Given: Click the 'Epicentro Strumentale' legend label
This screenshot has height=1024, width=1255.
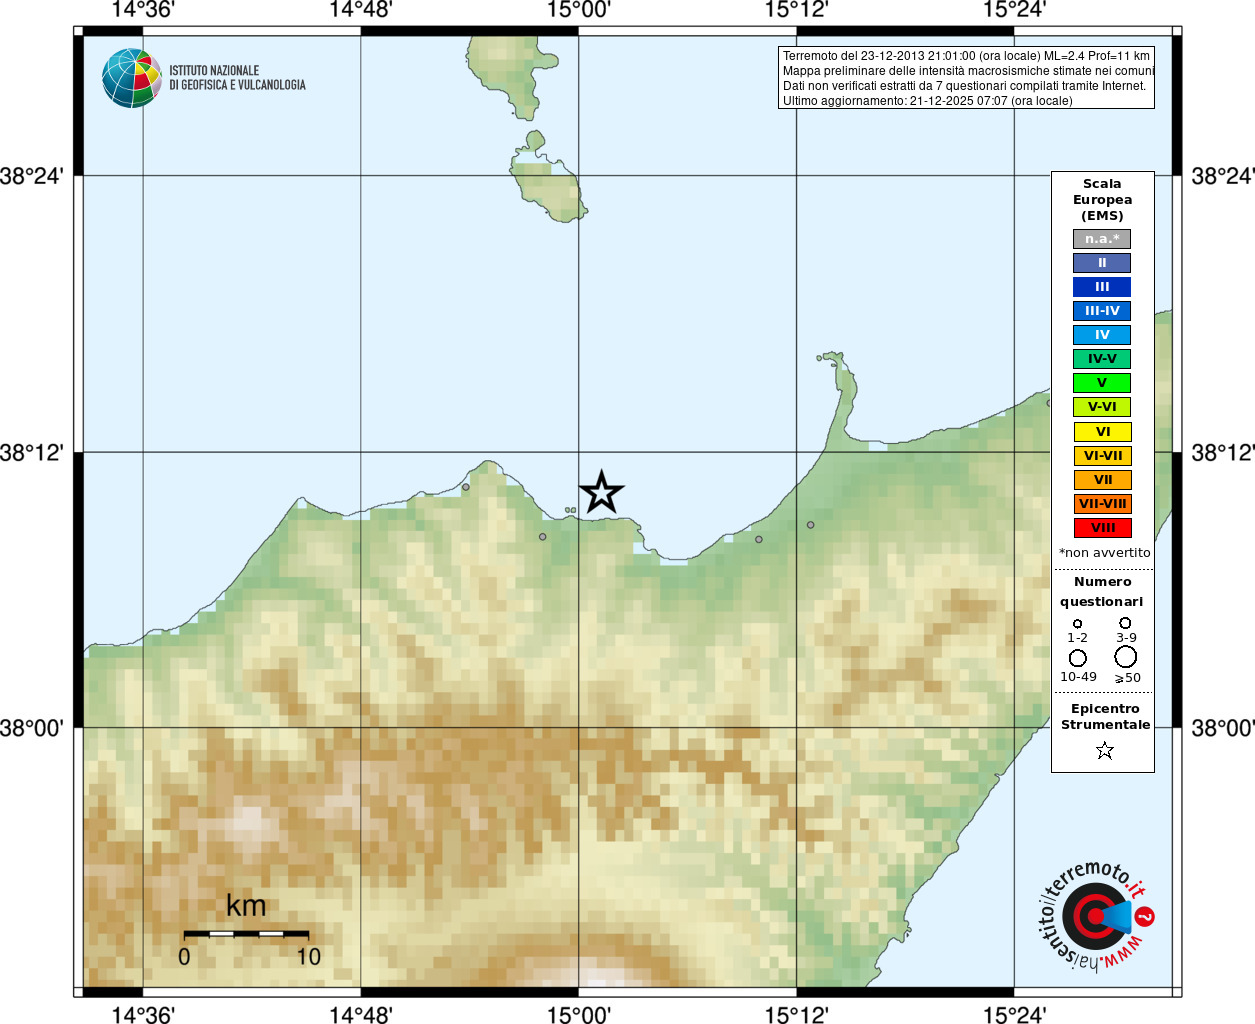Looking at the screenshot, I should (x=1105, y=717).
